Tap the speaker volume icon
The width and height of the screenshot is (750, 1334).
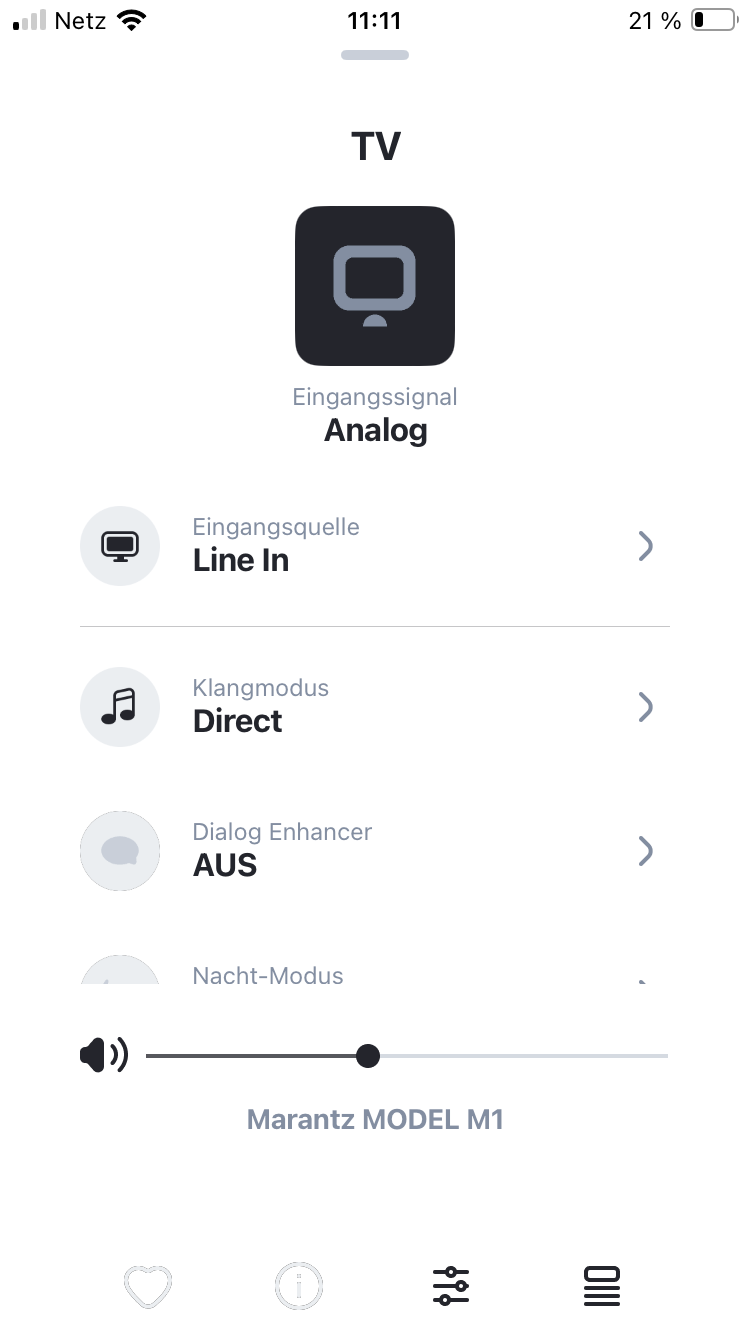(104, 1055)
